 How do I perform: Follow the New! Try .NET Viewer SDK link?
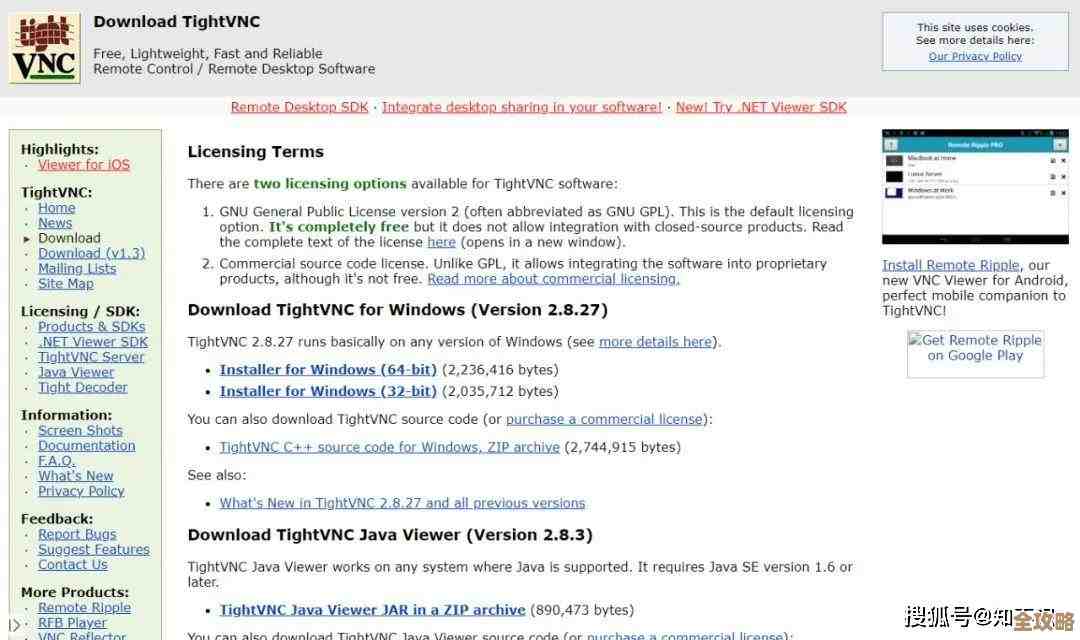click(x=760, y=107)
